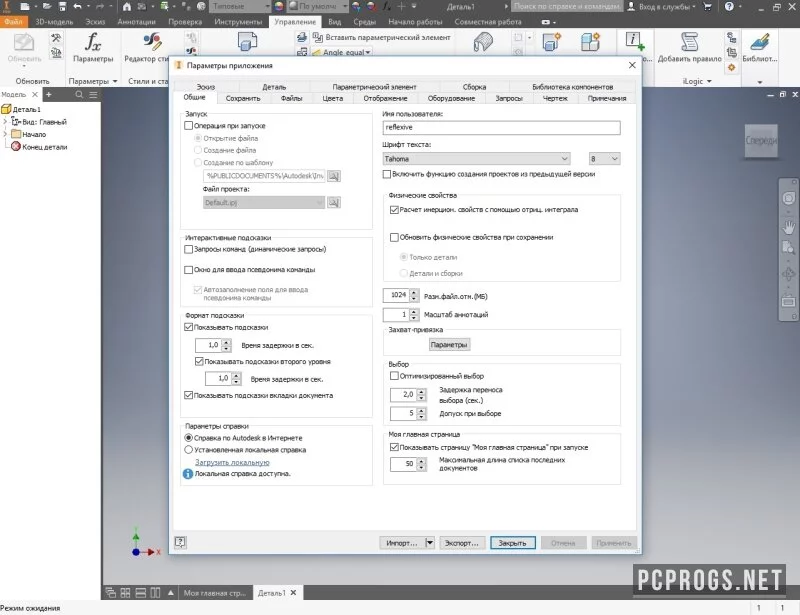
Task: Click the iProperties insert icon
Action: (x=634, y=41)
